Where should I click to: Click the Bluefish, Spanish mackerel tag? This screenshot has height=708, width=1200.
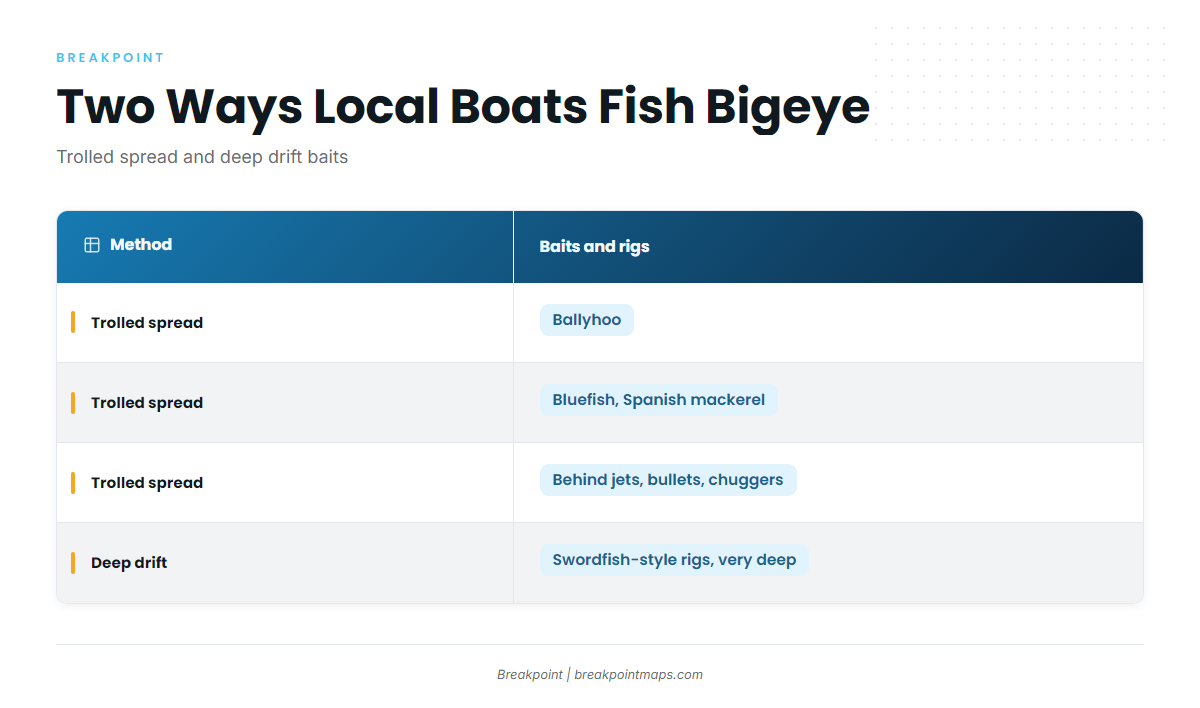point(659,400)
